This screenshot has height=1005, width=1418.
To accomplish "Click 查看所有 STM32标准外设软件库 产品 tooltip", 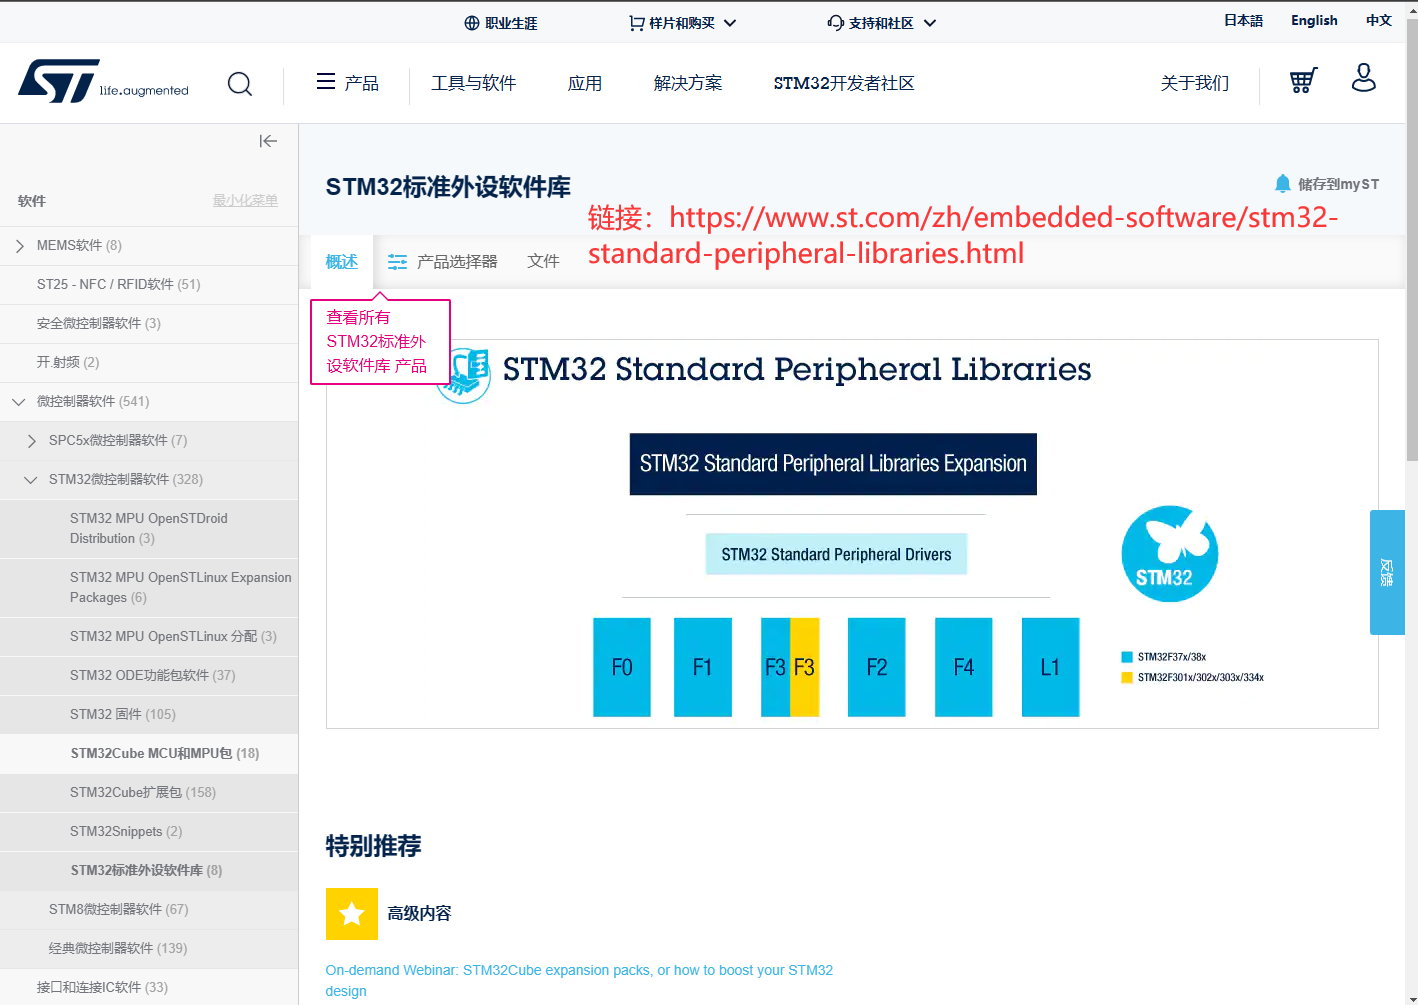I will click(x=380, y=342).
